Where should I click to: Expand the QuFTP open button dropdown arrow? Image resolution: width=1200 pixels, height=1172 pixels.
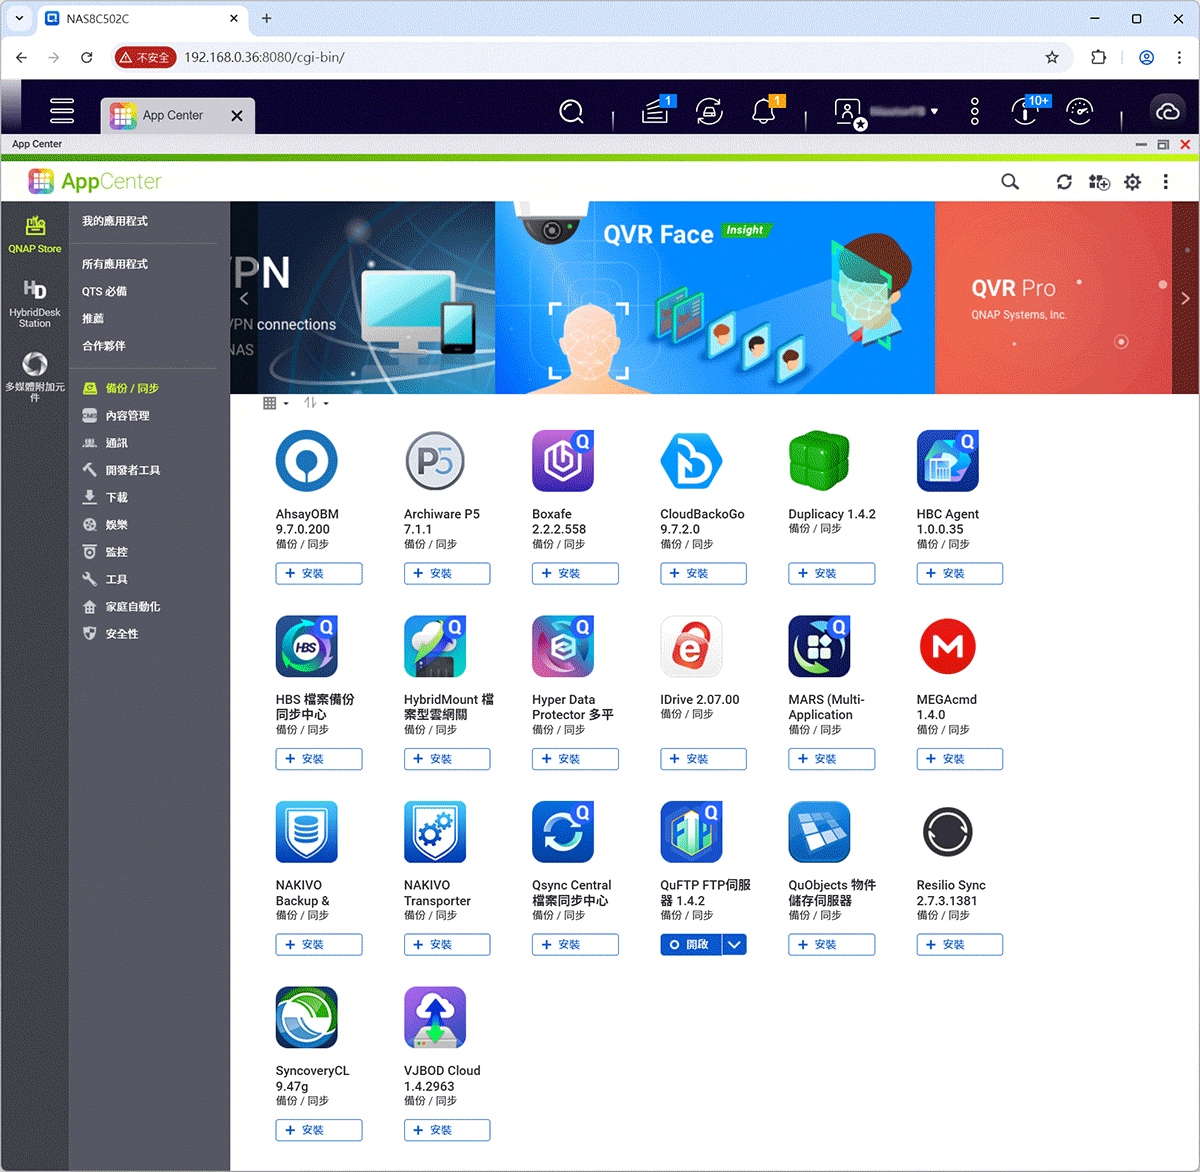(735, 944)
